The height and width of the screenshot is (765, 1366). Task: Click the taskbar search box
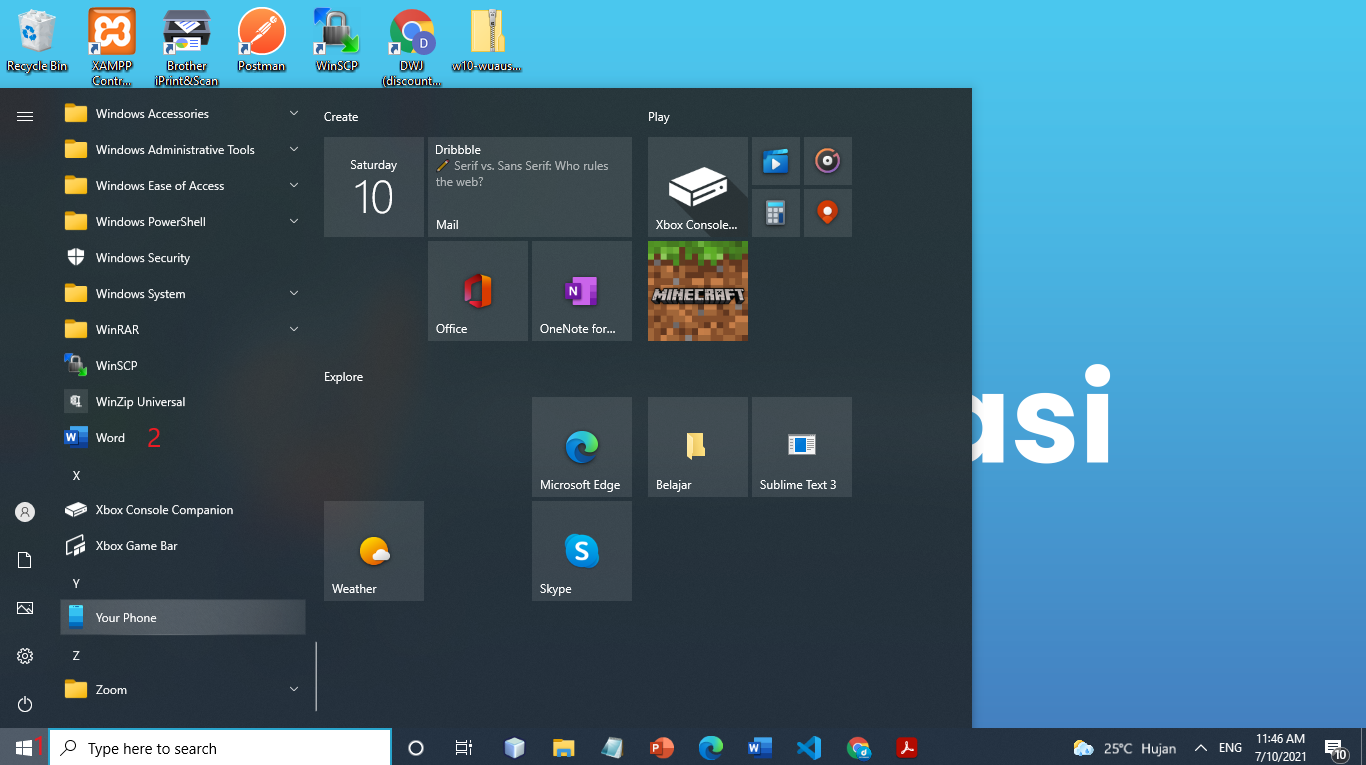point(220,748)
